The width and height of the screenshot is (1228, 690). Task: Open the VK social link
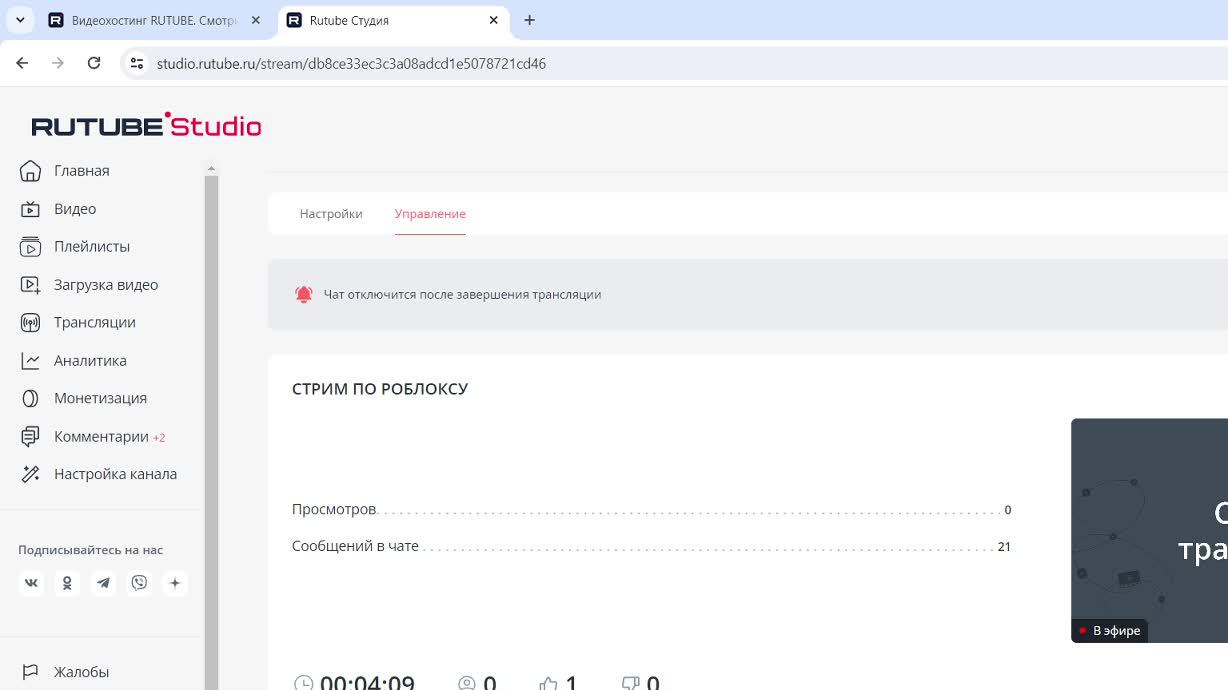click(32, 583)
